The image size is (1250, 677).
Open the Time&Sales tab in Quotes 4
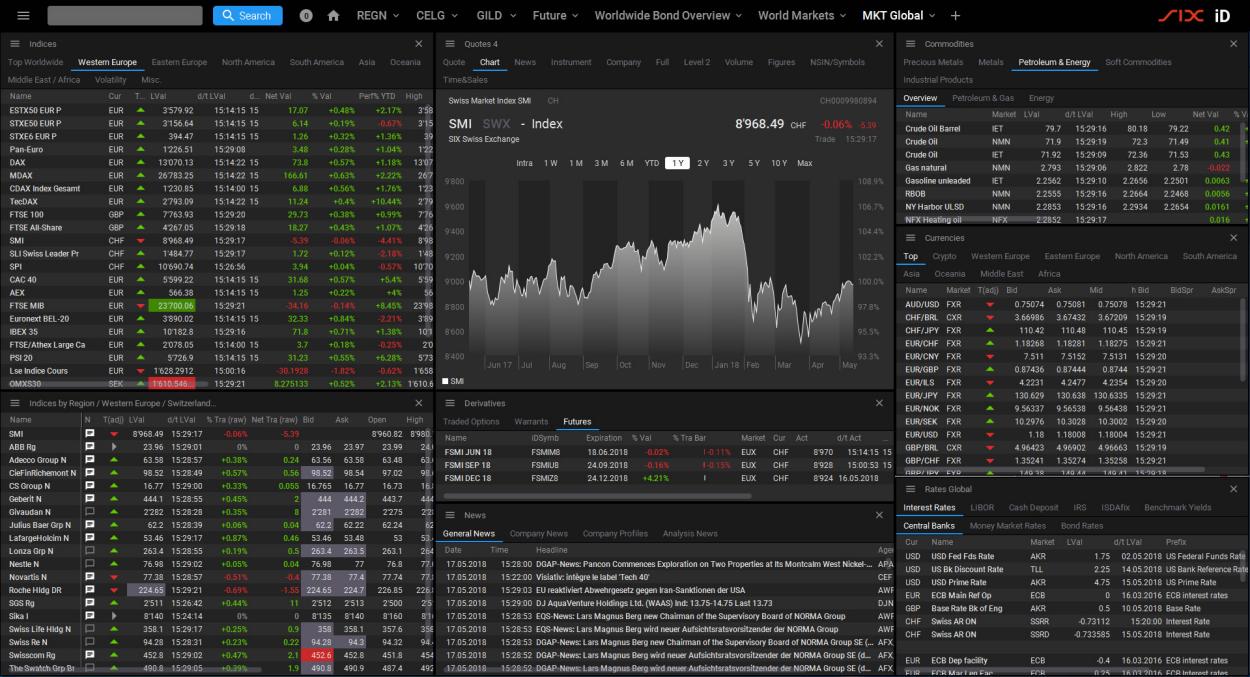click(466, 80)
